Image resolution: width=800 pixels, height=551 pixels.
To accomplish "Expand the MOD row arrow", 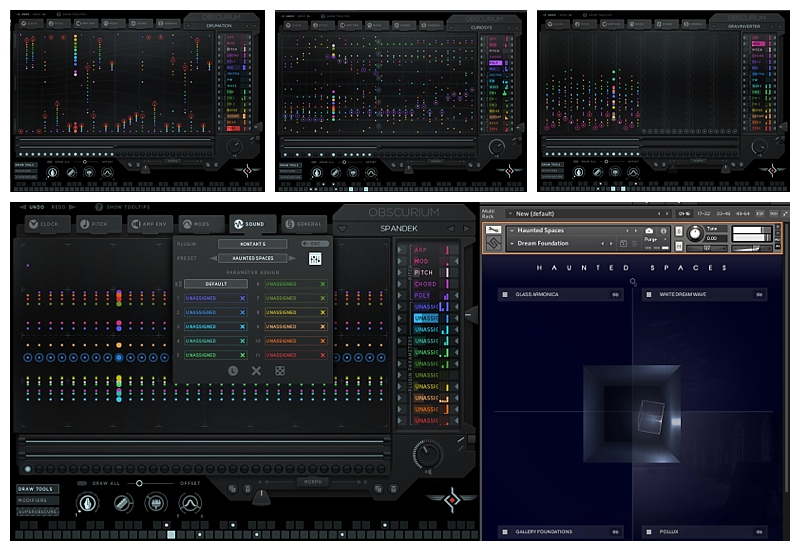I will 401,261.
